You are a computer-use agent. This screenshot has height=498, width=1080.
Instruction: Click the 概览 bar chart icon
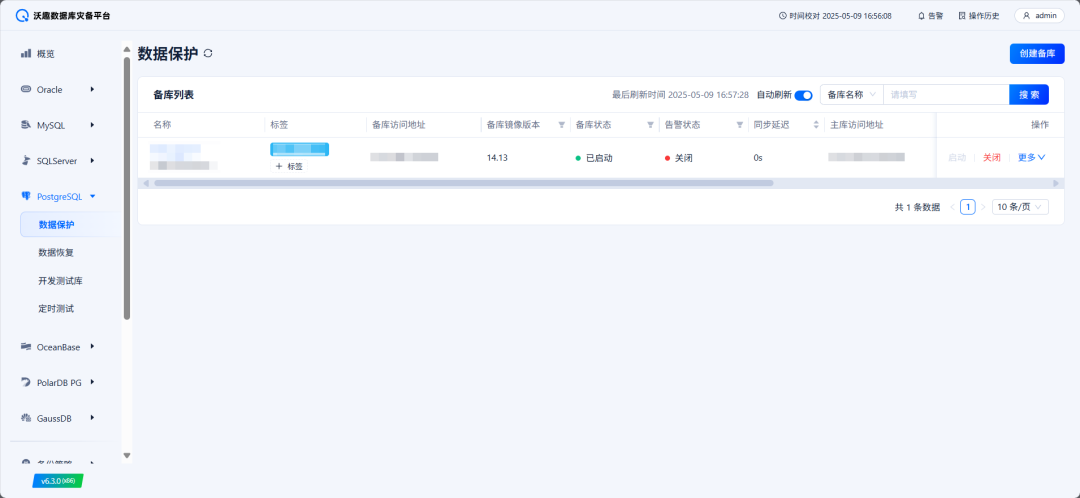pyautogui.click(x=26, y=53)
